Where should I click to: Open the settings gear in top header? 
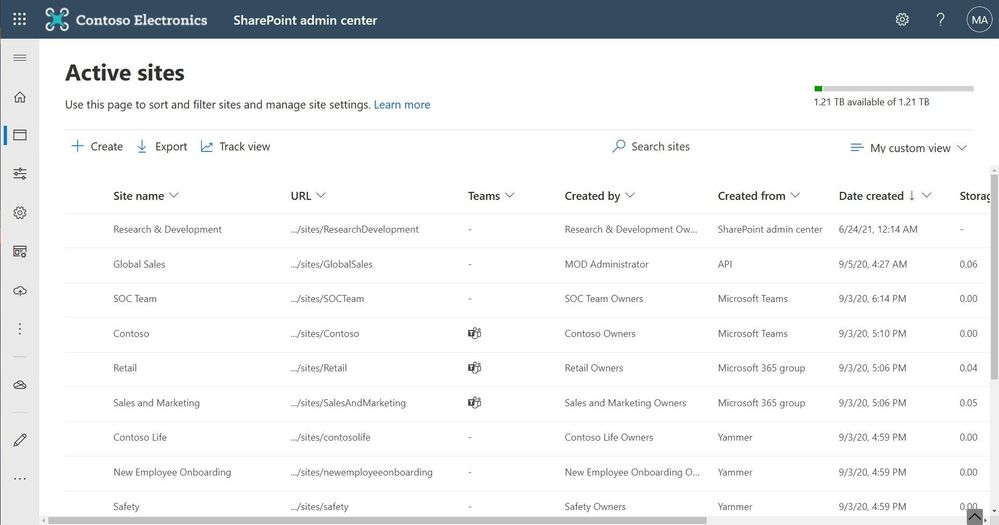click(x=902, y=19)
